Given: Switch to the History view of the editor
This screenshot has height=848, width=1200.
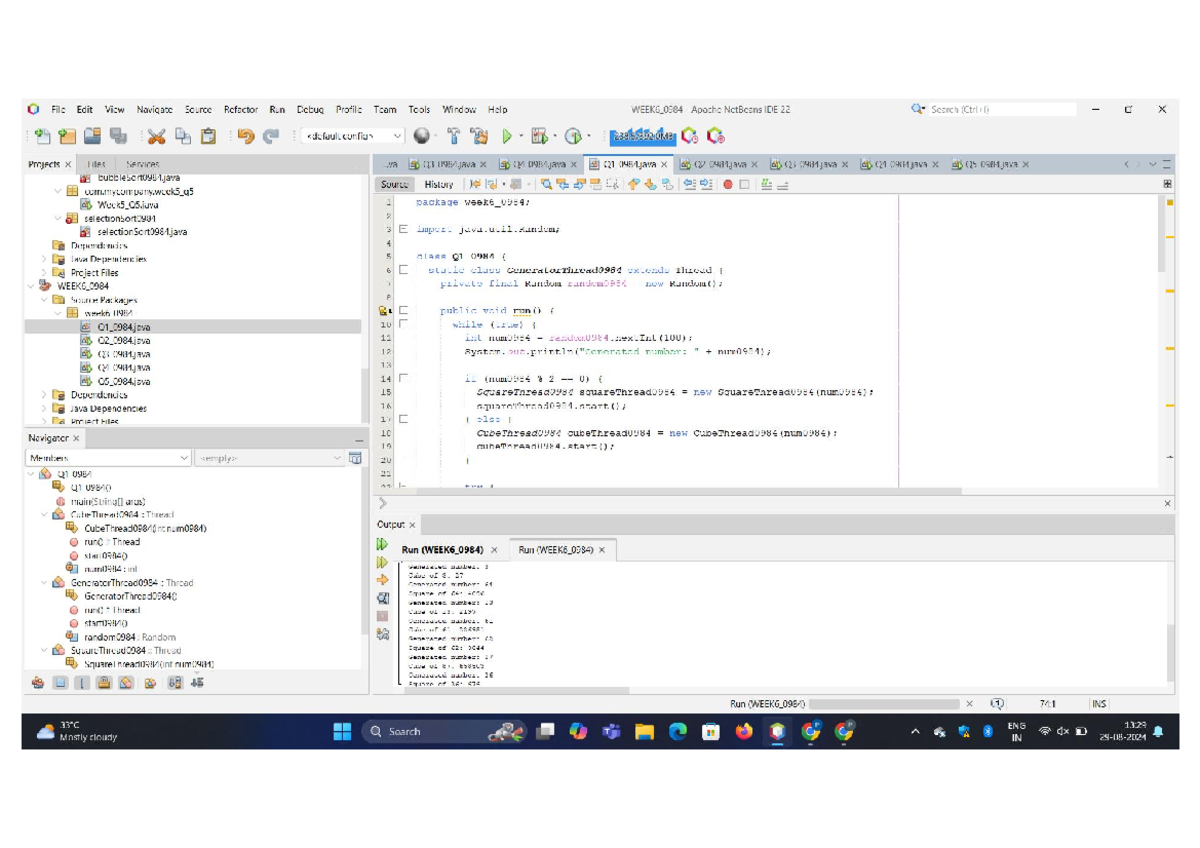Looking at the screenshot, I should (438, 184).
